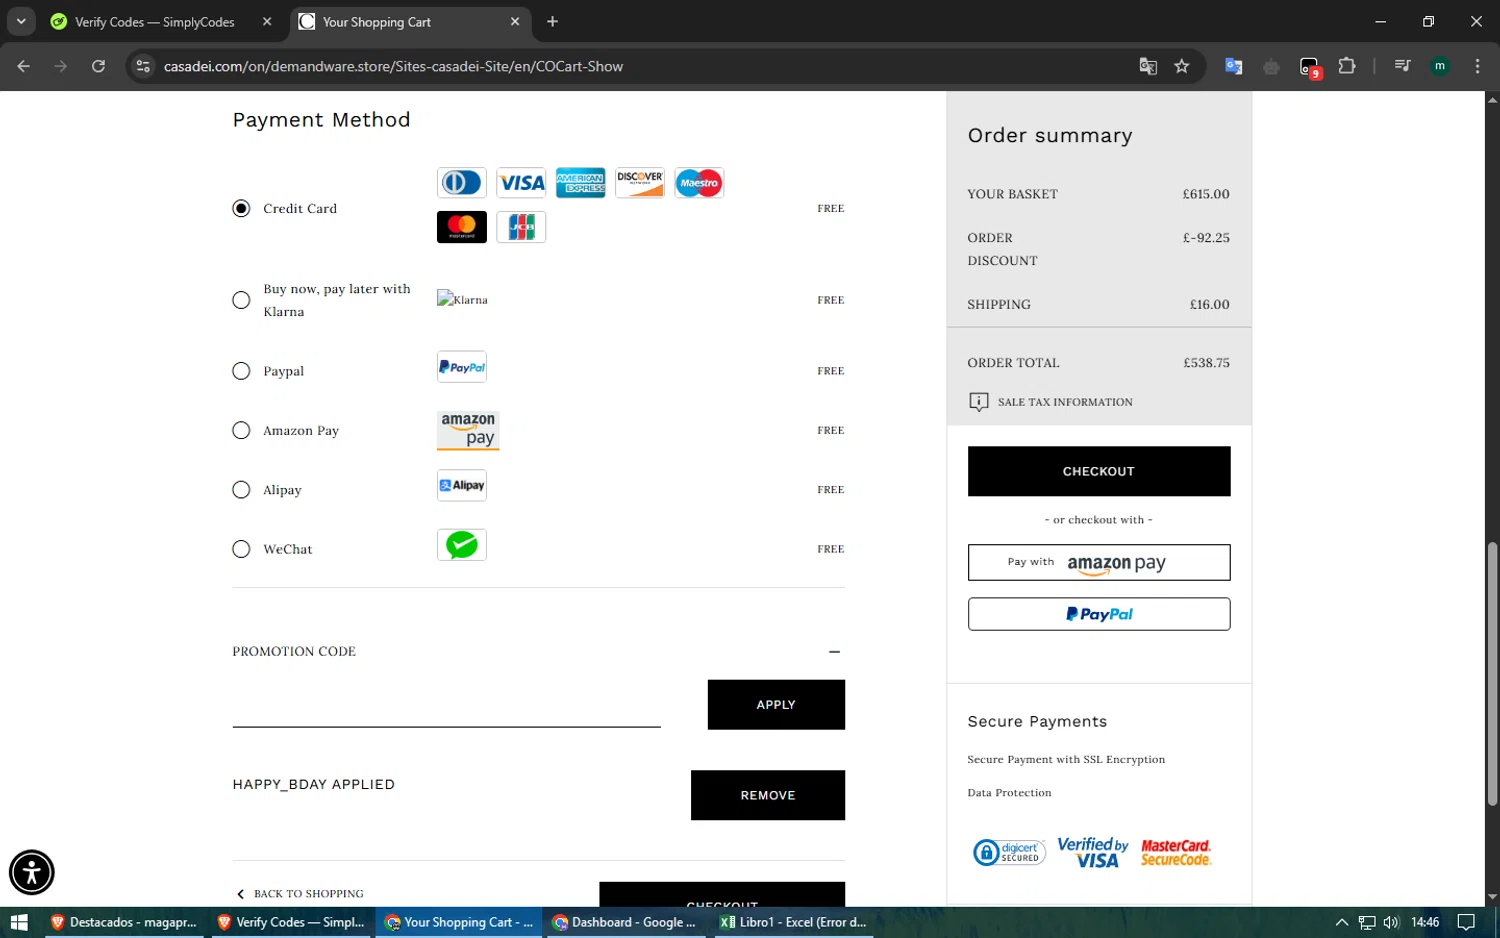1500x938 pixels.
Task: Click the PayPal logo in payment methods
Action: pos(462,367)
